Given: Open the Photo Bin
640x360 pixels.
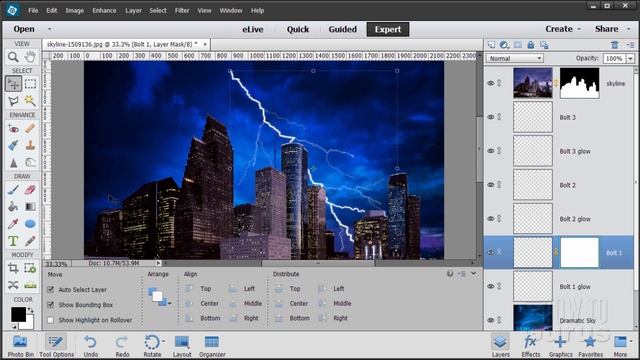Looking at the screenshot, I should [x=20, y=345].
